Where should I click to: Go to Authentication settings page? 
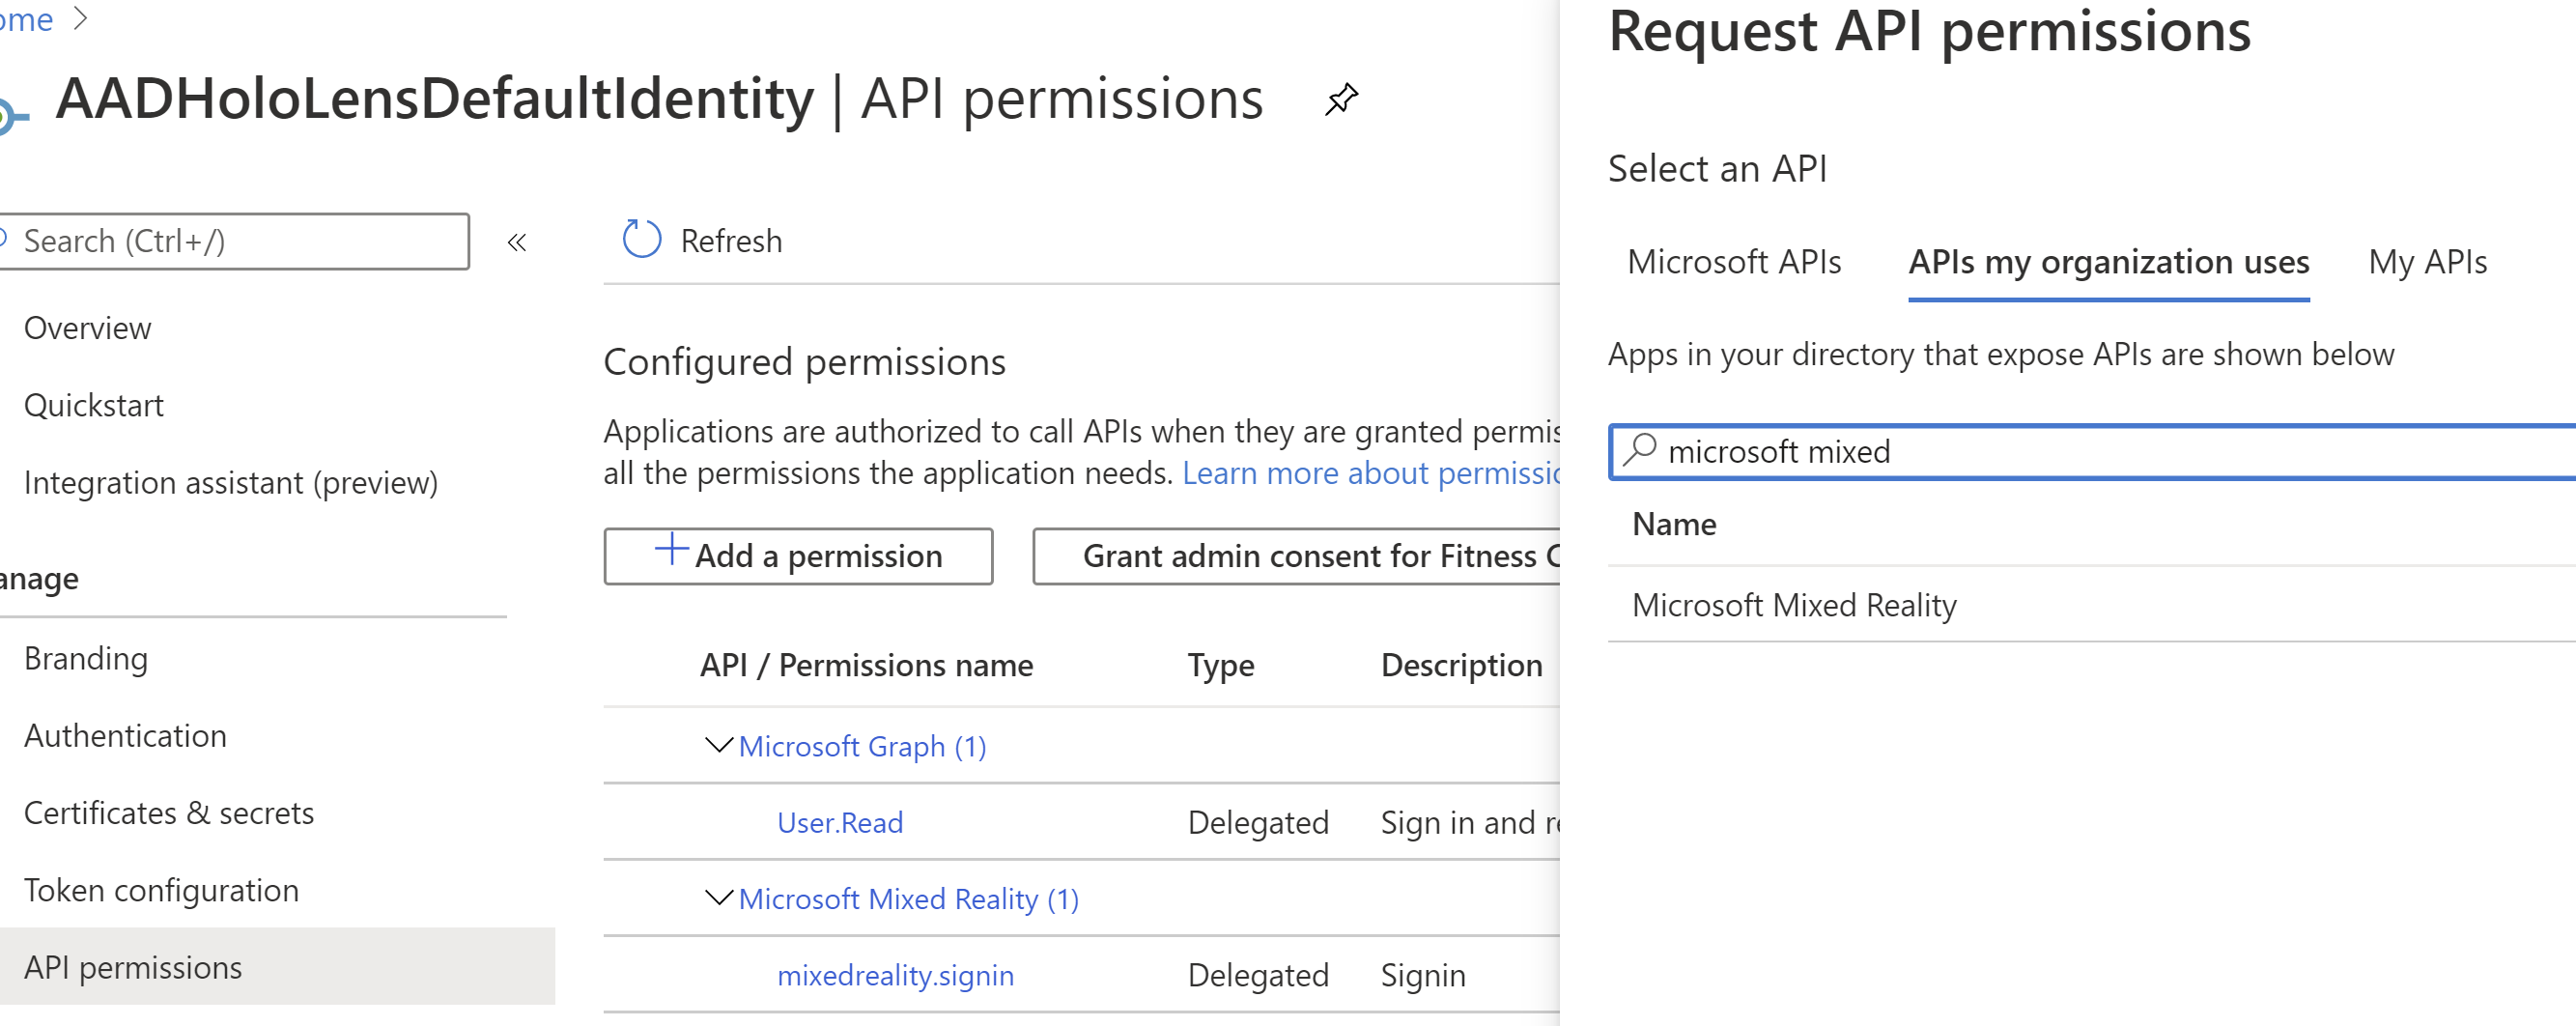pyautogui.click(x=125, y=736)
